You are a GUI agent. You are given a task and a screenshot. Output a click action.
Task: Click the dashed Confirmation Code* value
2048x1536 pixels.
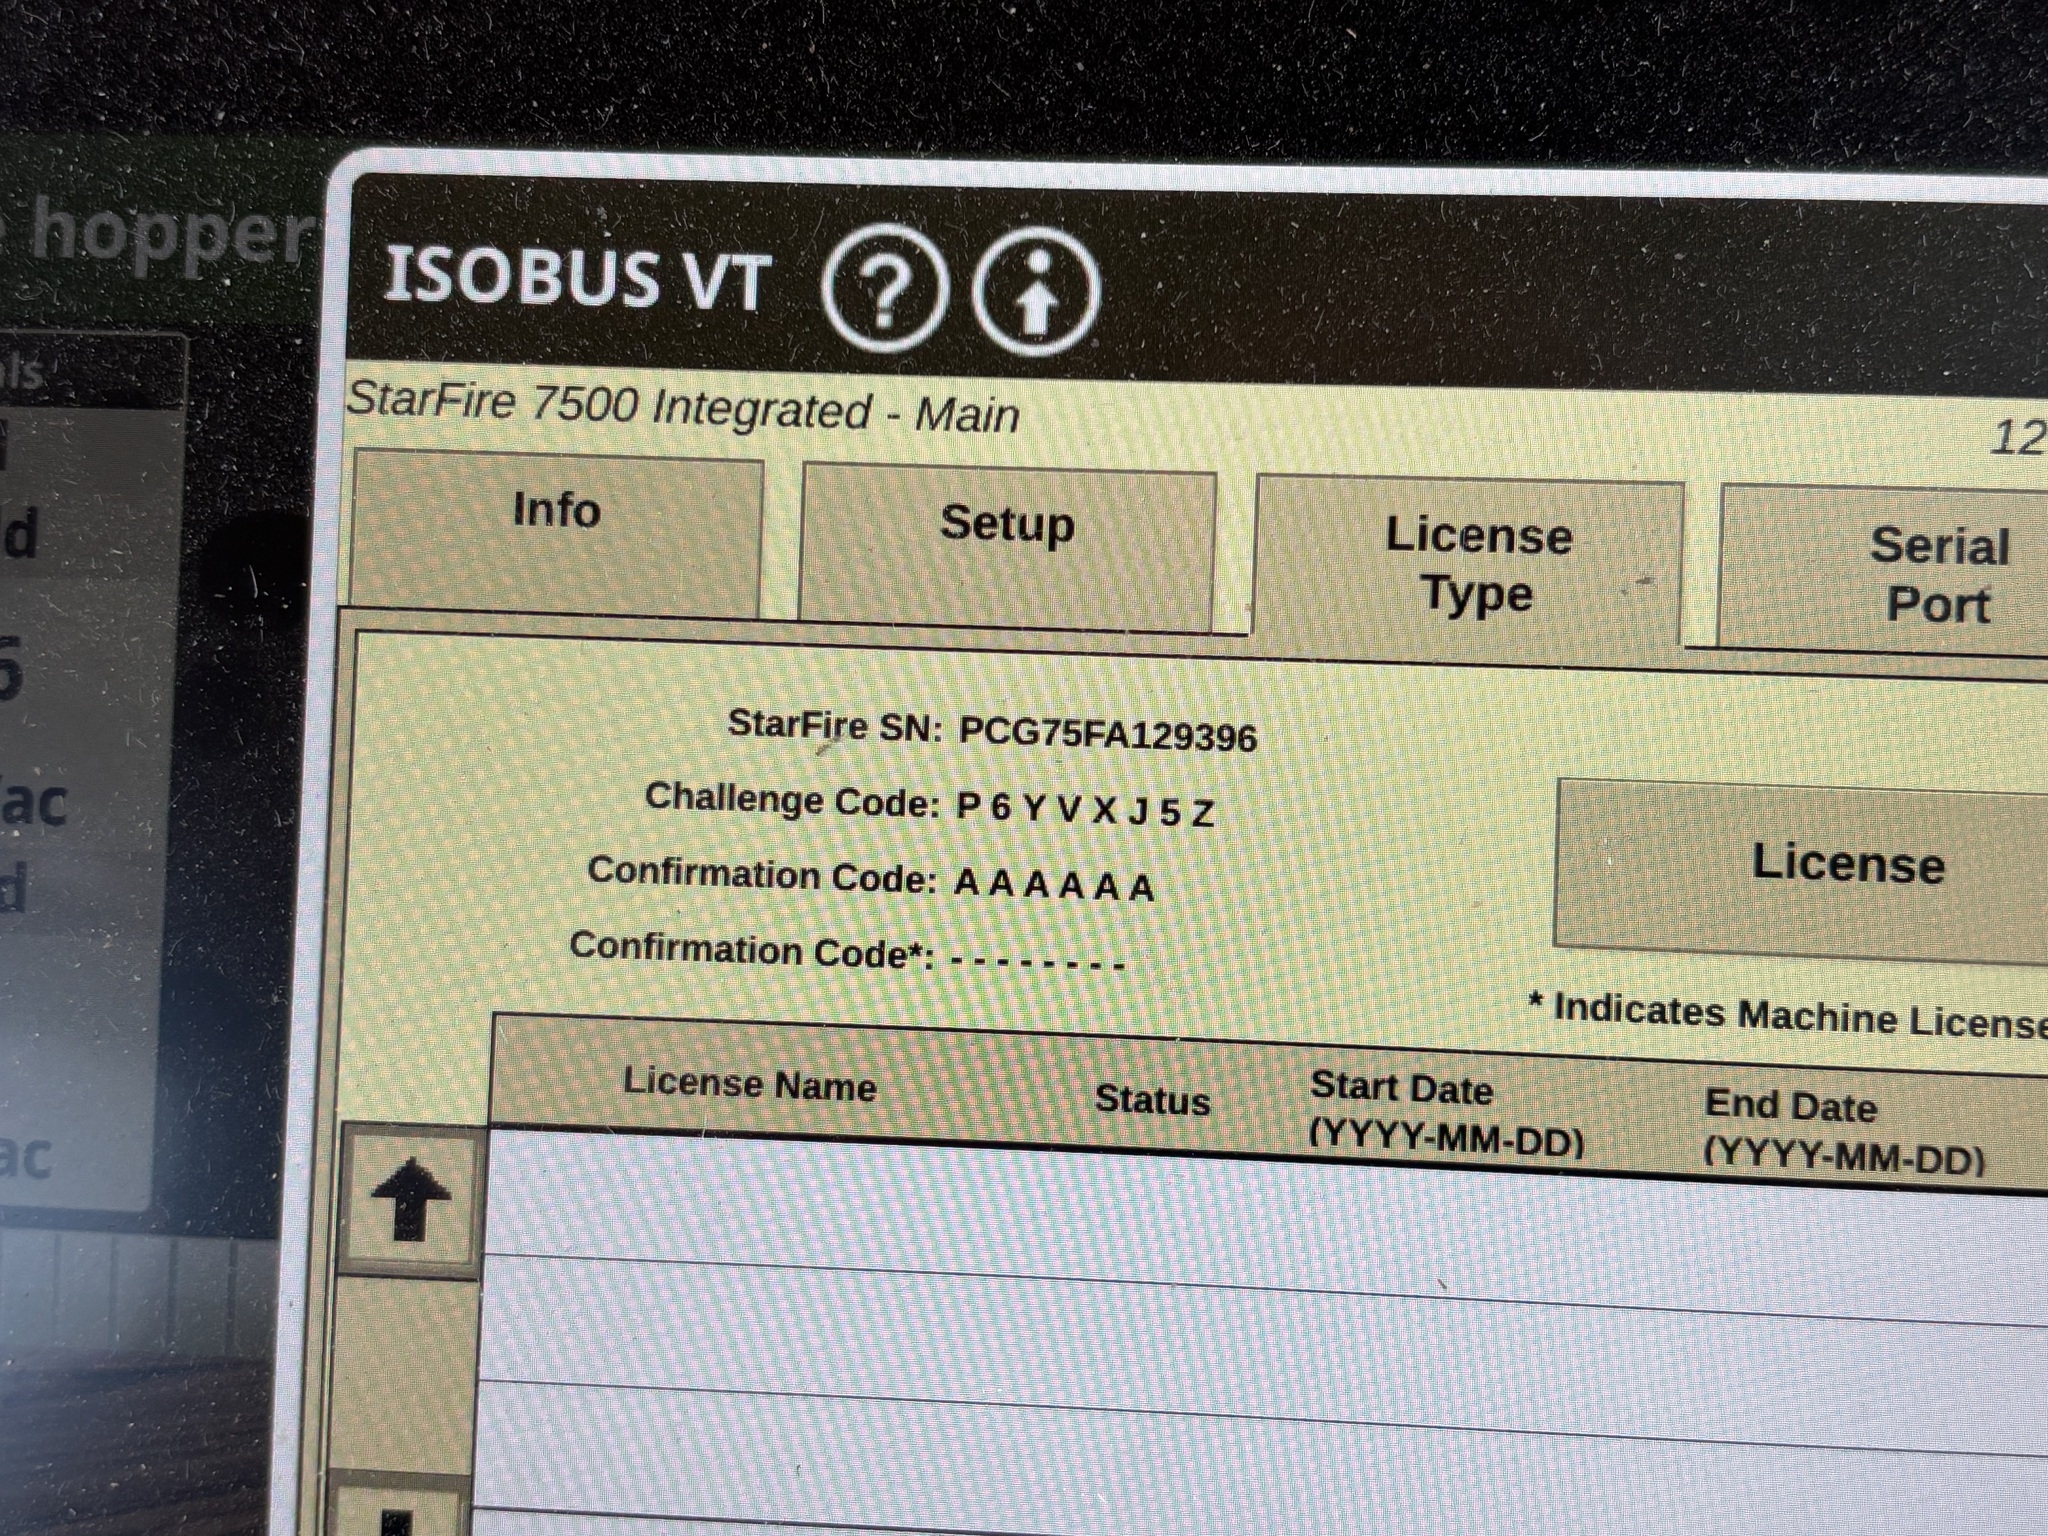pos(1037,963)
